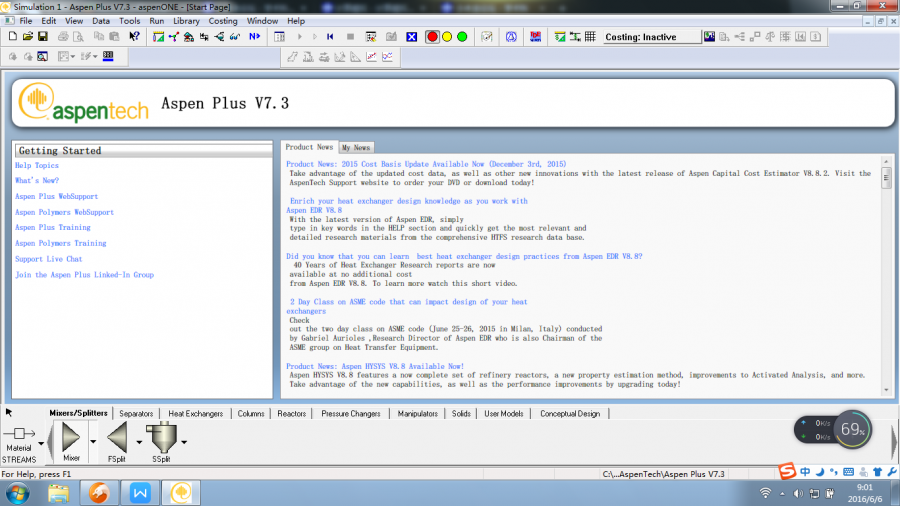Open Aspen HYSYS V8.8 Available Now link

click(x=375, y=366)
